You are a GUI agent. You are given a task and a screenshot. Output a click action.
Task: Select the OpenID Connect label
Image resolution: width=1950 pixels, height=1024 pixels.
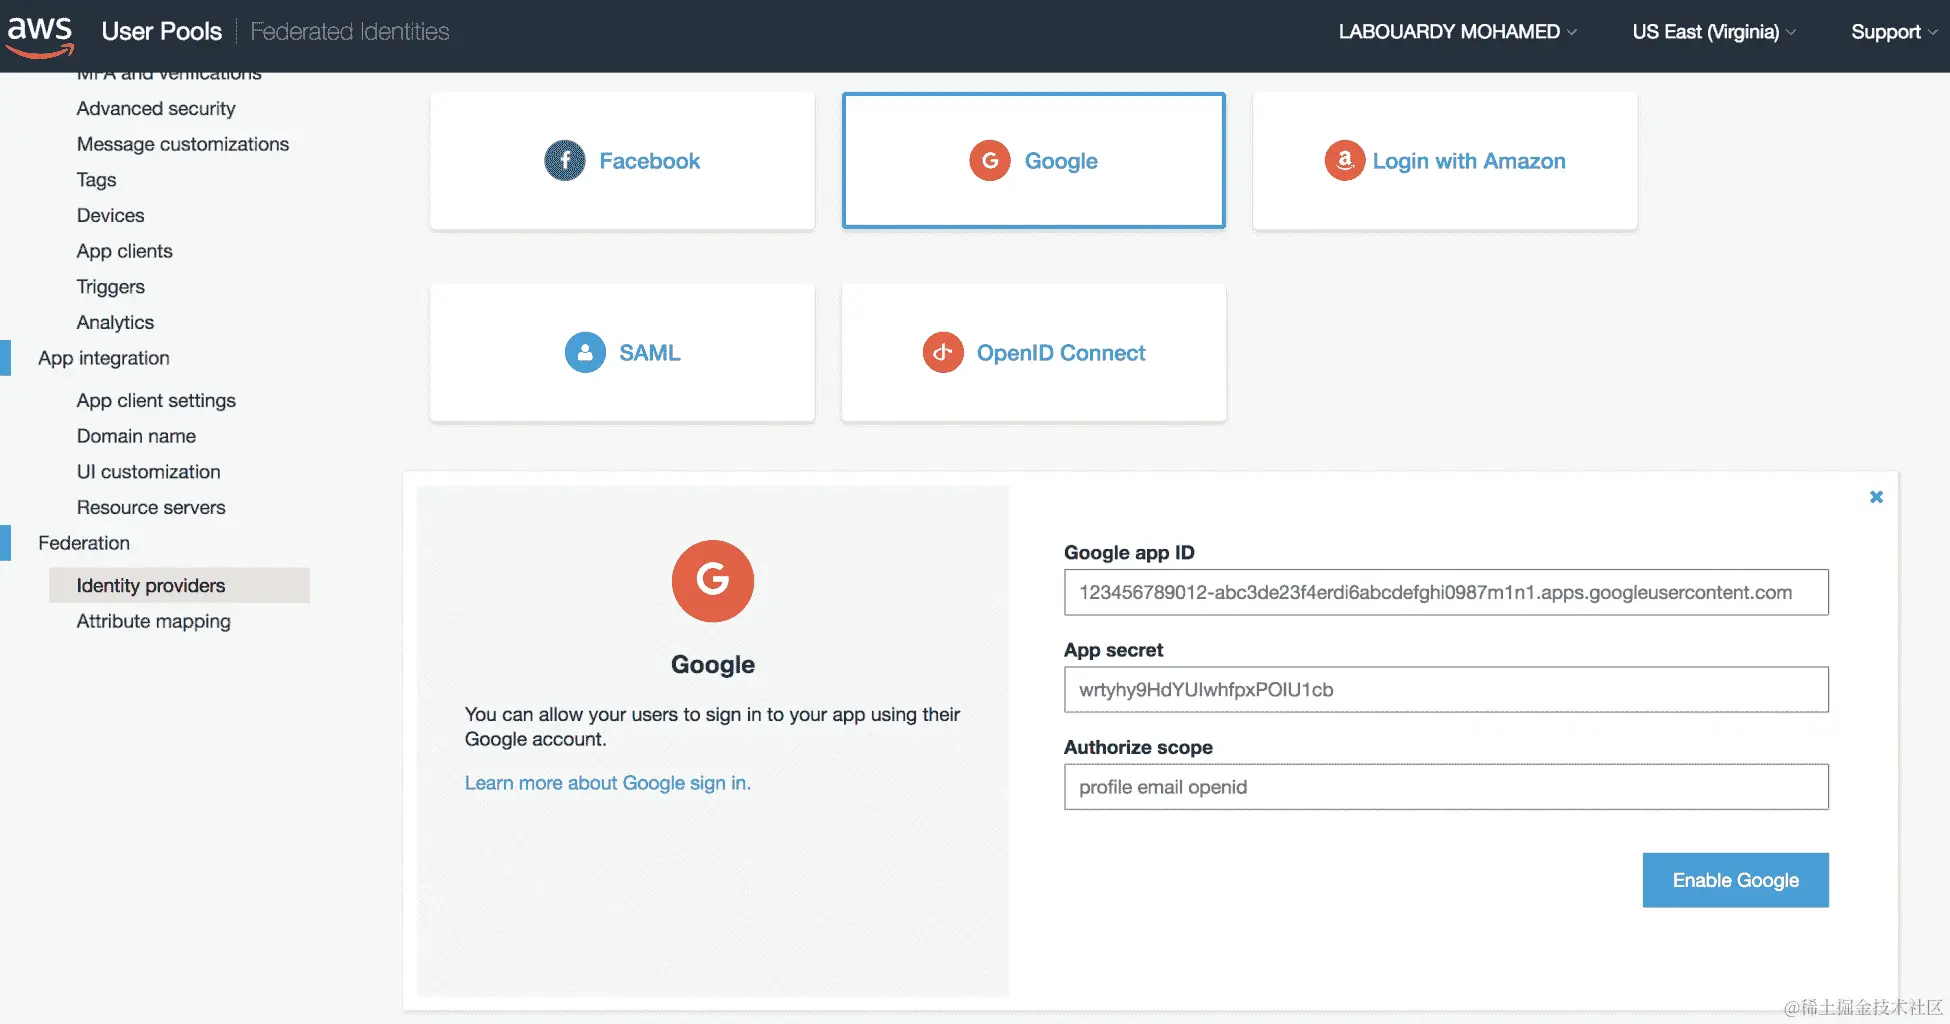[1061, 353]
